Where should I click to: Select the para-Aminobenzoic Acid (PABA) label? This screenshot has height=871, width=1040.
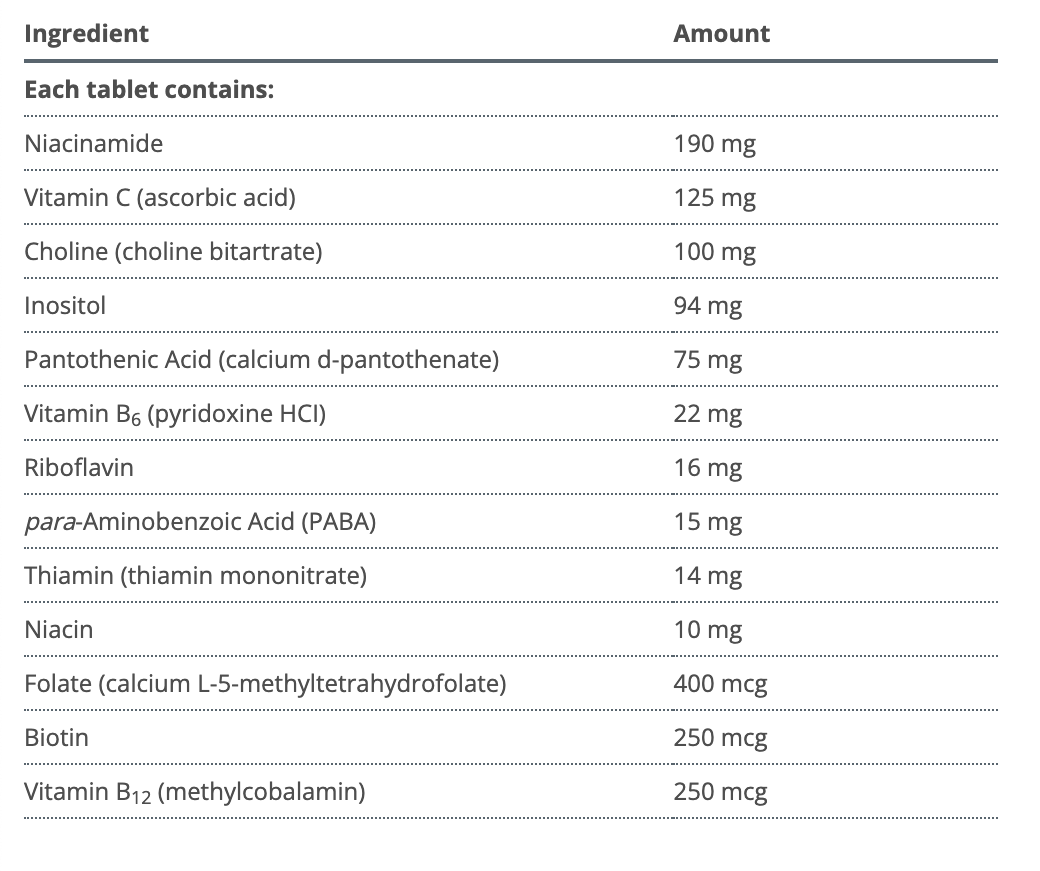tap(200, 521)
